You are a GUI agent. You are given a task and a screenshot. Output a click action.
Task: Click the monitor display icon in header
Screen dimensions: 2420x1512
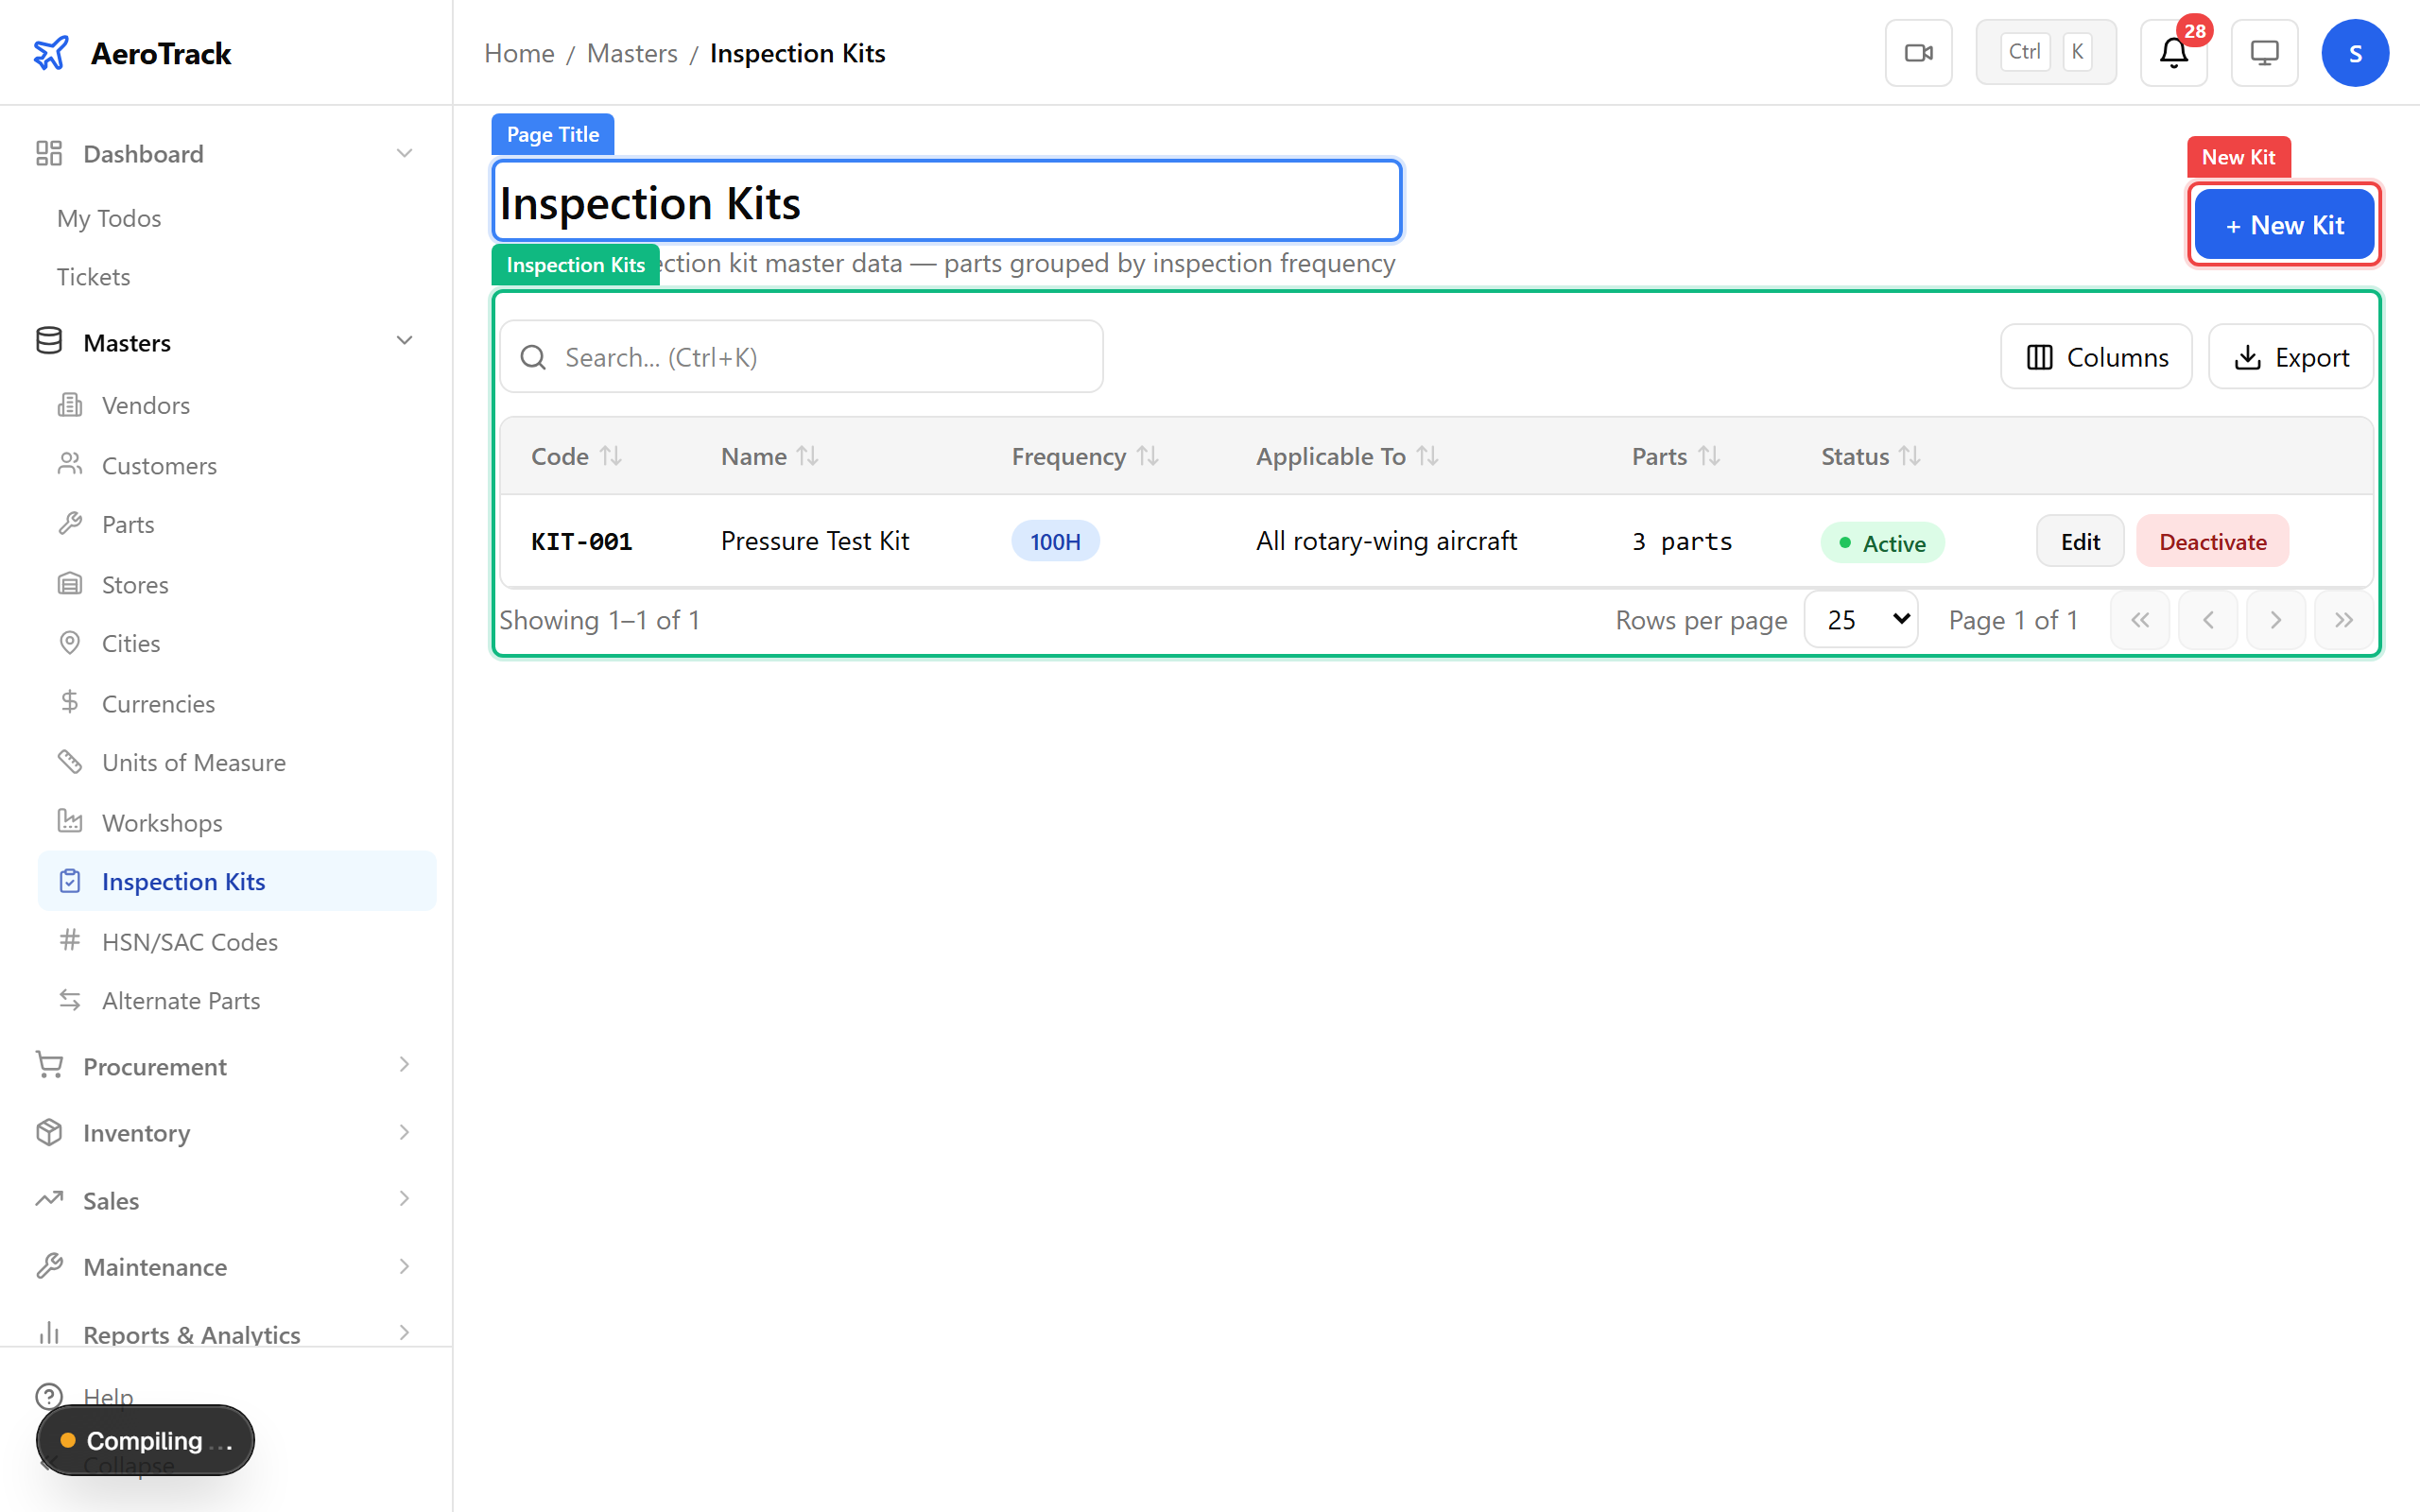pyautogui.click(x=2264, y=53)
